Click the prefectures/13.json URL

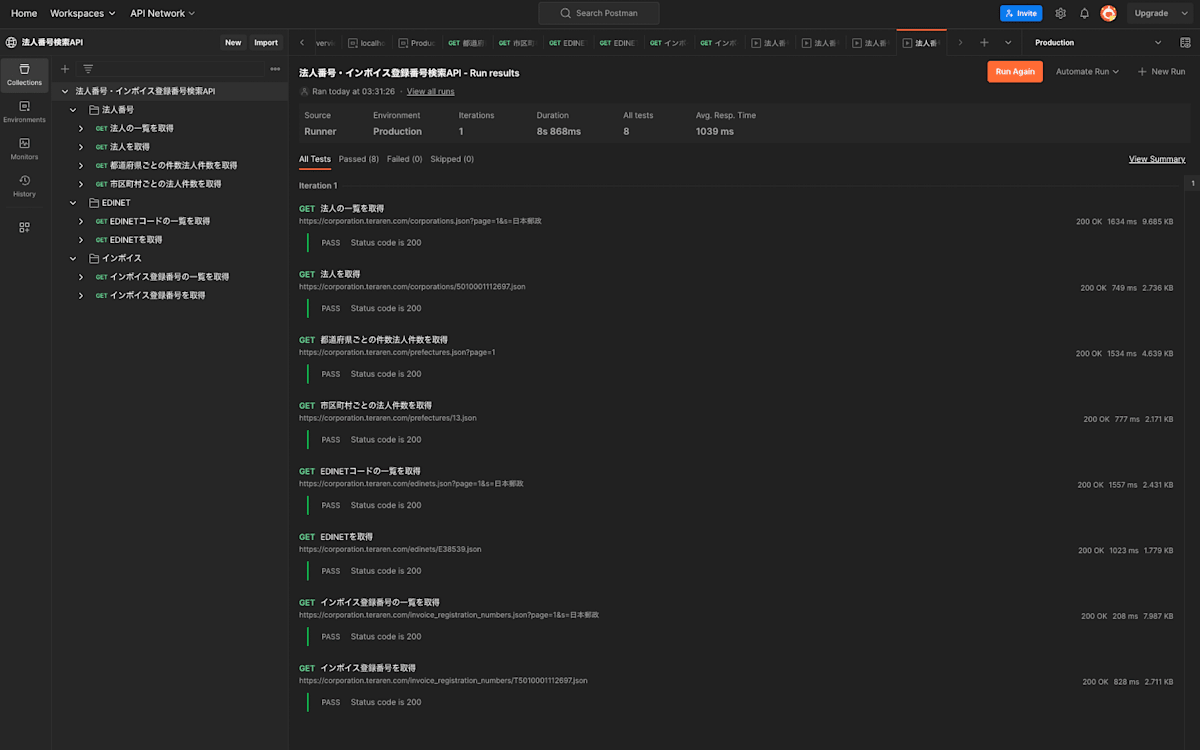click(388, 418)
